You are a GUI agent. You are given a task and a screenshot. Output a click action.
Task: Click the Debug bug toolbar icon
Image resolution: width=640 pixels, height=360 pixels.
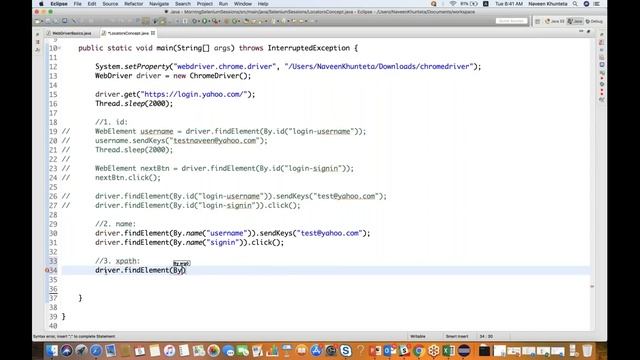pyautogui.click(x=195, y=21)
